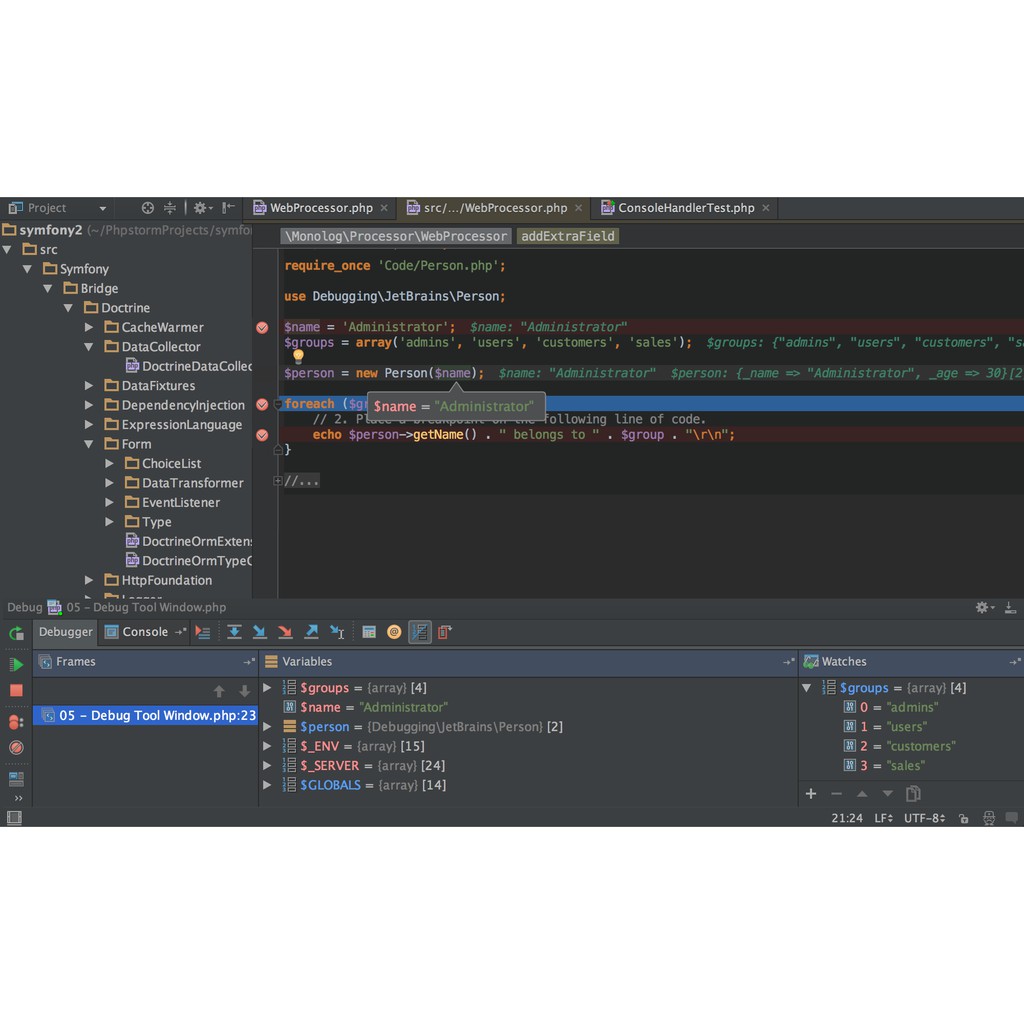Image resolution: width=1024 pixels, height=1024 pixels.
Task: Toggle the highlighted sort-values debugger button
Action: tap(419, 632)
